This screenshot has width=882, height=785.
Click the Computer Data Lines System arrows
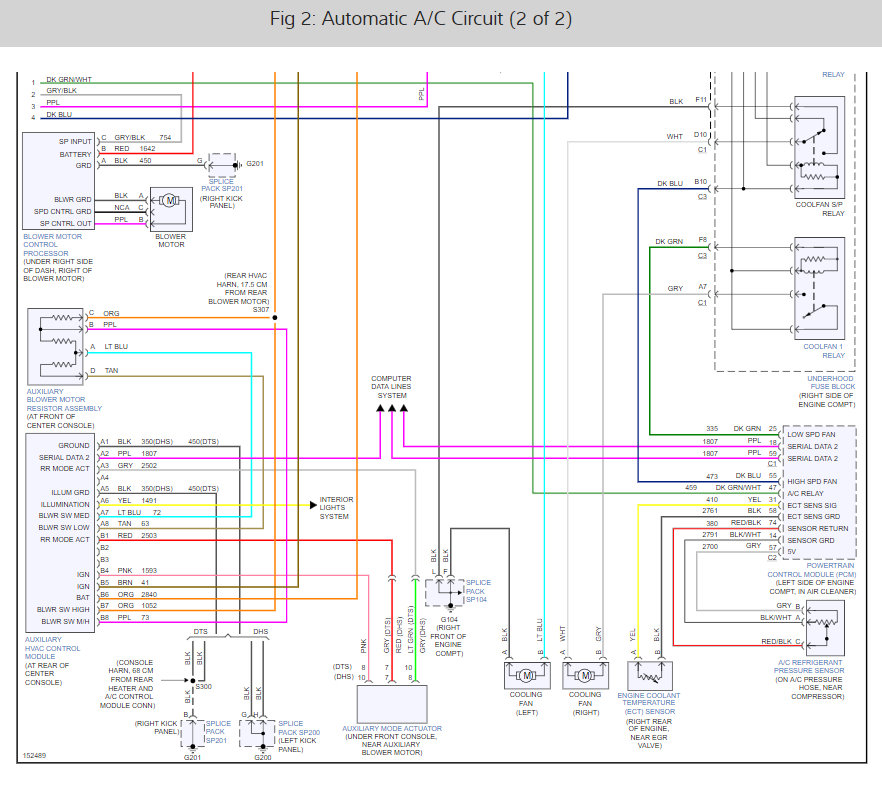coord(392,408)
